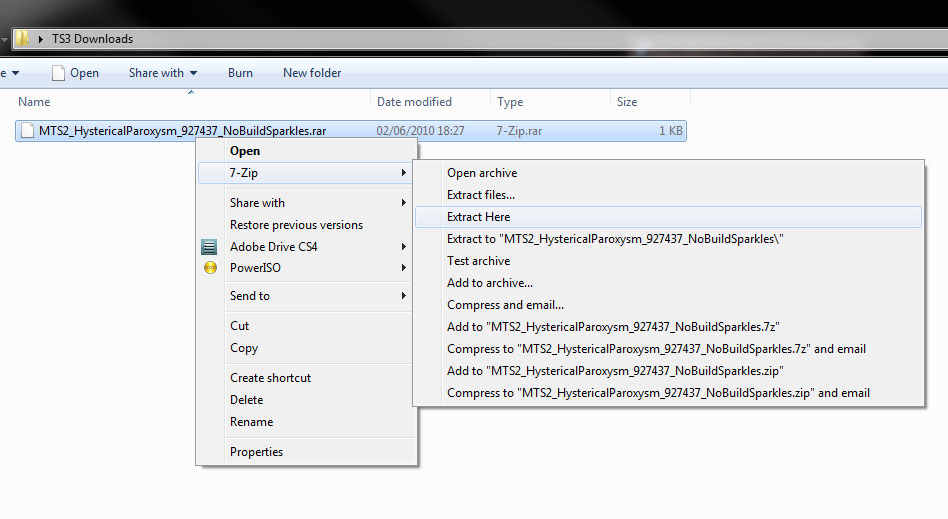Expand the Send to submenu
Image resolution: width=948 pixels, height=519 pixels.
coord(403,296)
